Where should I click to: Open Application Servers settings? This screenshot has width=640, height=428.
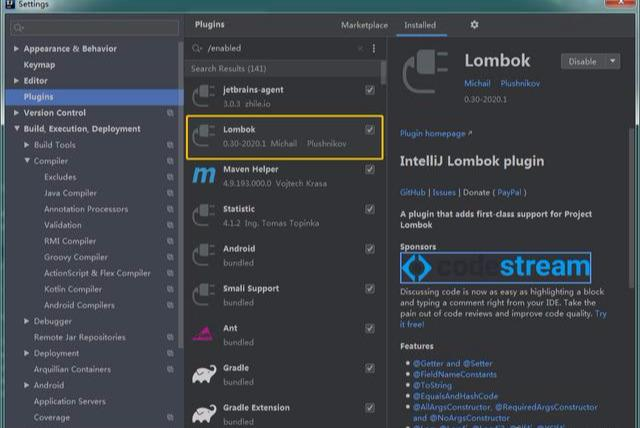(x=70, y=401)
